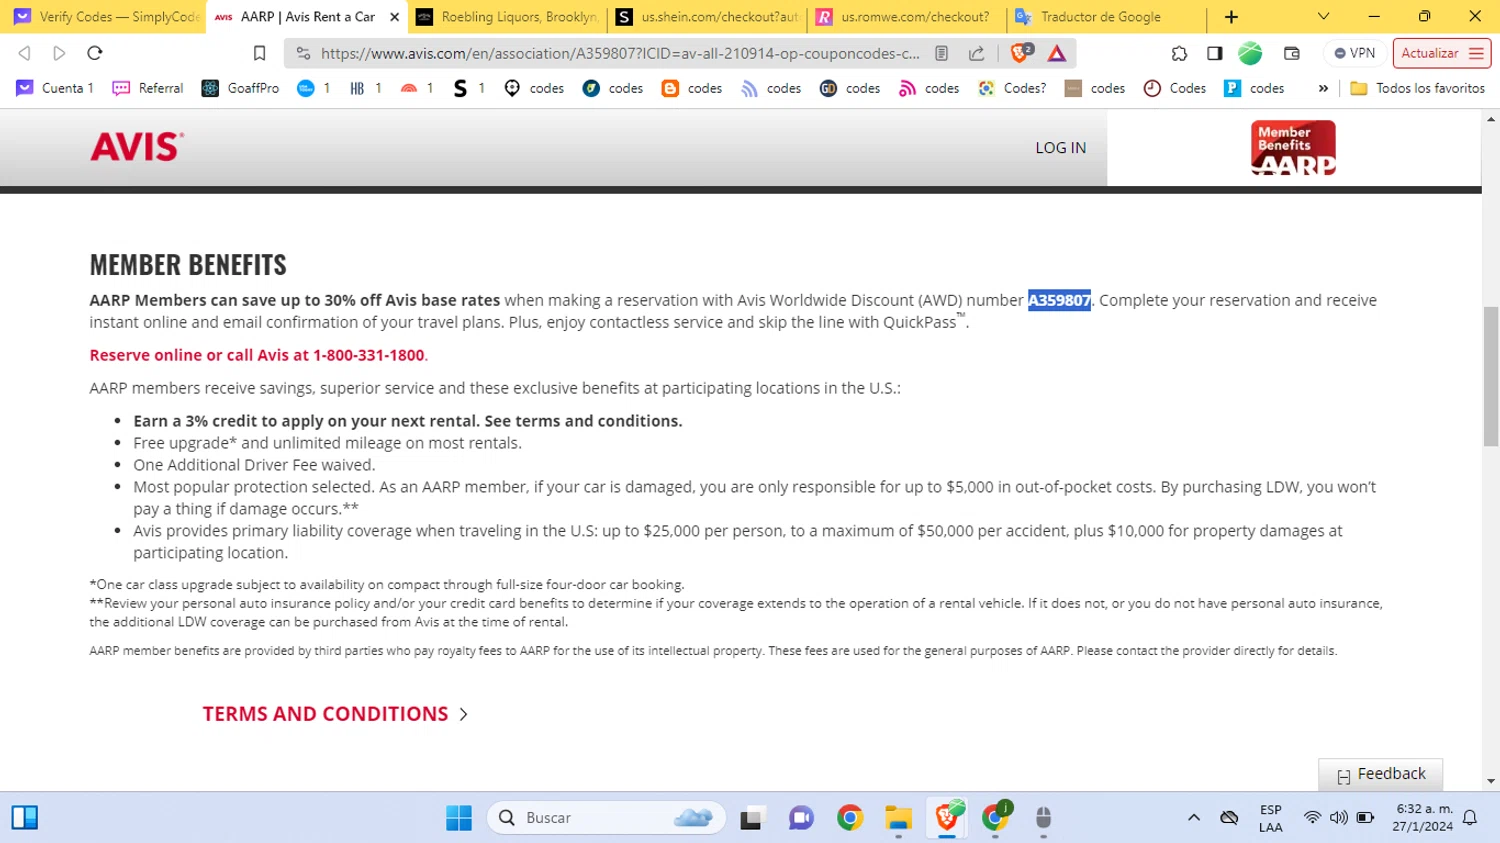The width and height of the screenshot is (1500, 843).
Task: Click the address bar URL field
Action: pyautogui.click(x=620, y=53)
